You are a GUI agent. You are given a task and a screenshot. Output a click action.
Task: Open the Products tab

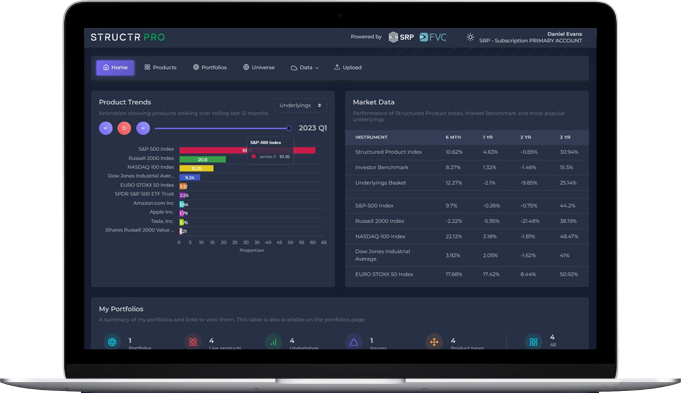(x=160, y=68)
